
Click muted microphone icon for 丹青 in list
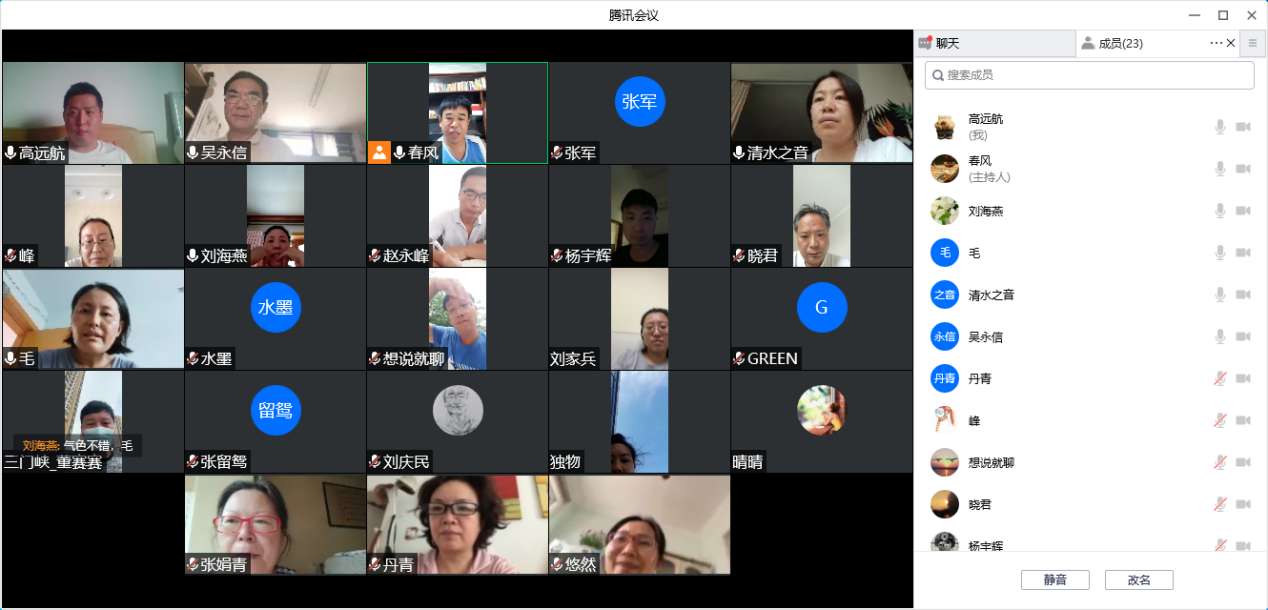pyautogui.click(x=1220, y=379)
